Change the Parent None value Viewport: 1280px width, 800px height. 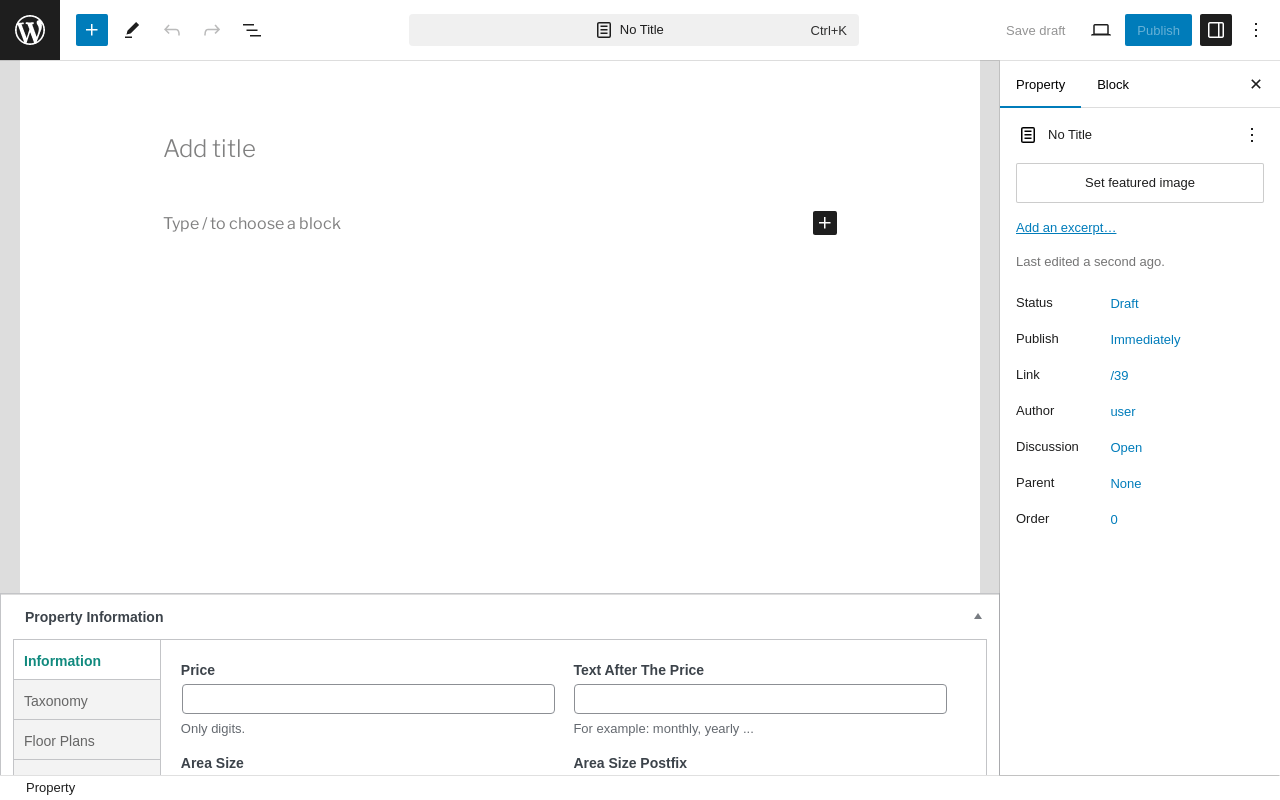(x=1126, y=483)
